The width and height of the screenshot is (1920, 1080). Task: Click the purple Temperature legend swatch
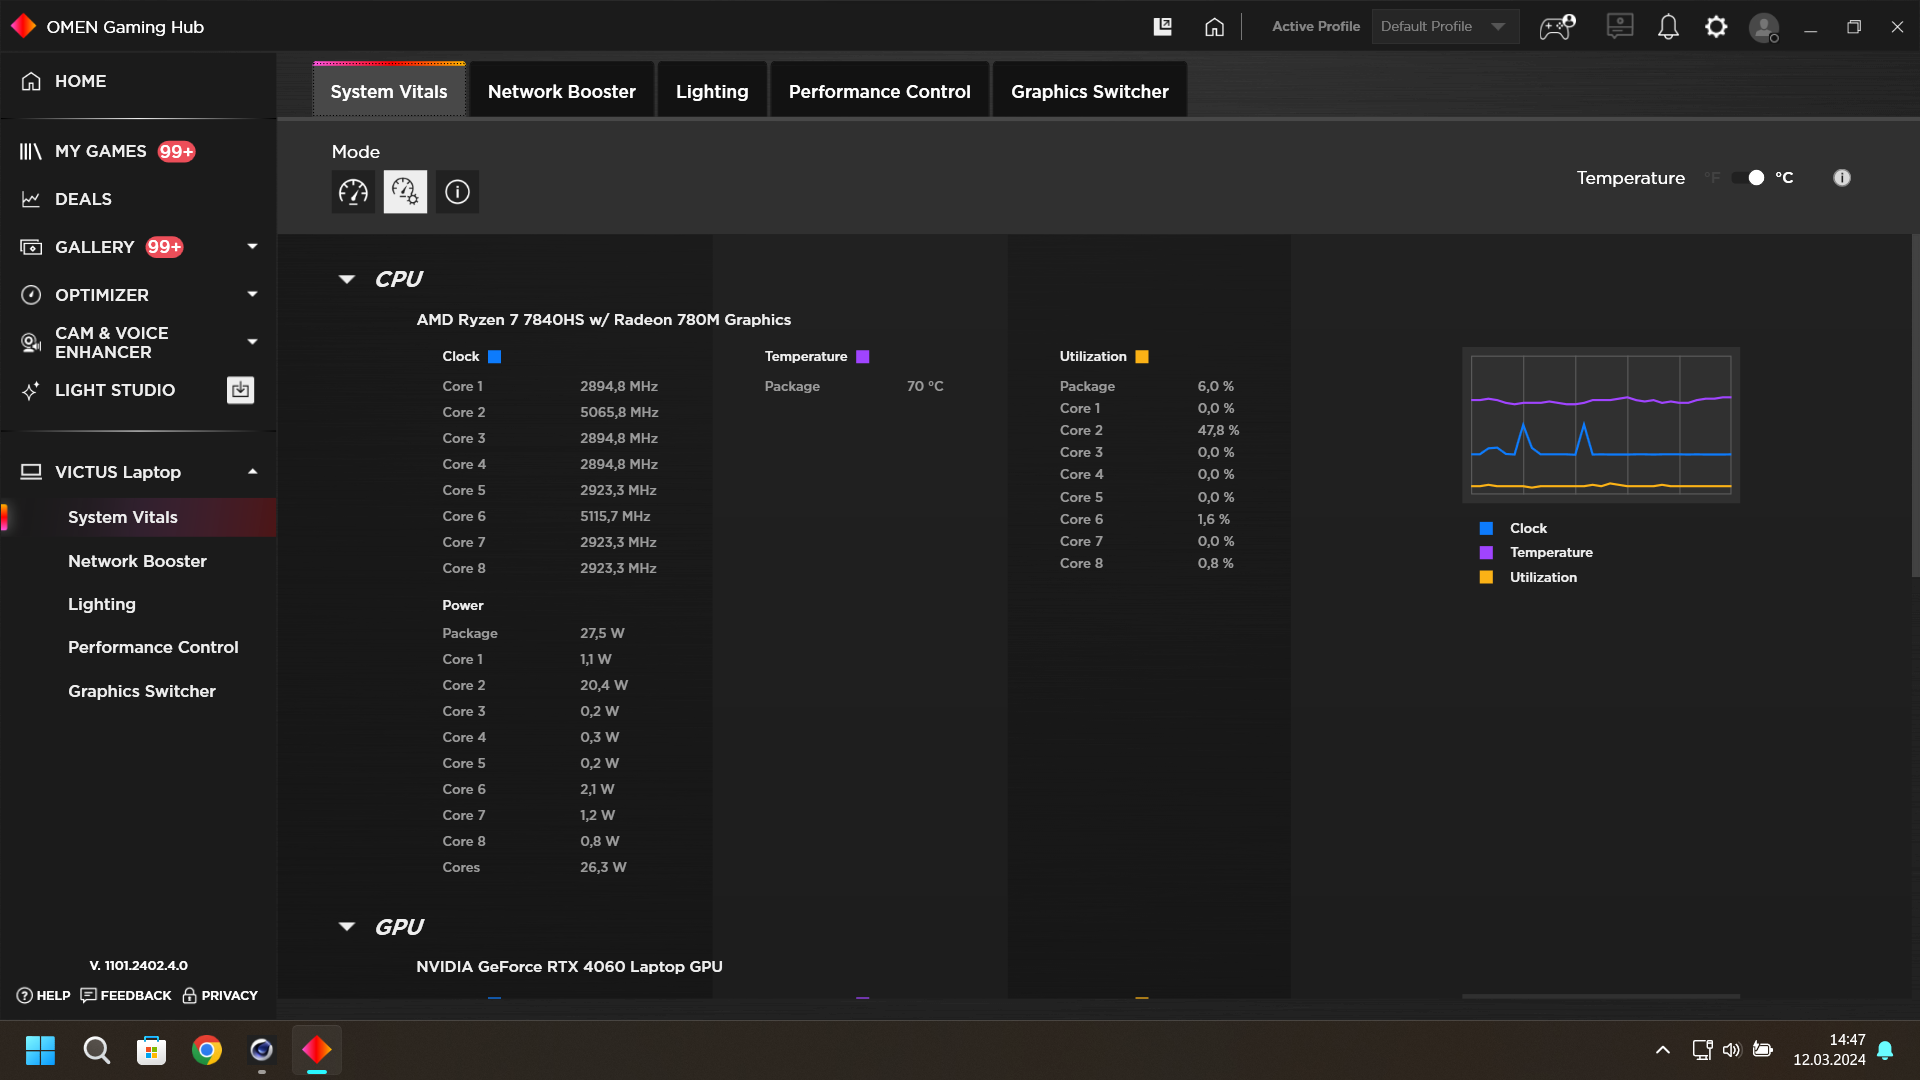pyautogui.click(x=1486, y=553)
